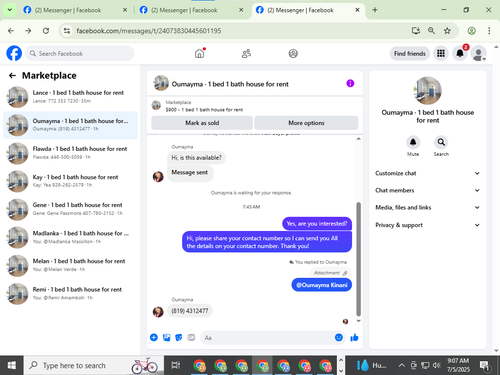This screenshot has width=500, height=375.
Task: Choose a sticker icon in composer
Action: click(179, 337)
